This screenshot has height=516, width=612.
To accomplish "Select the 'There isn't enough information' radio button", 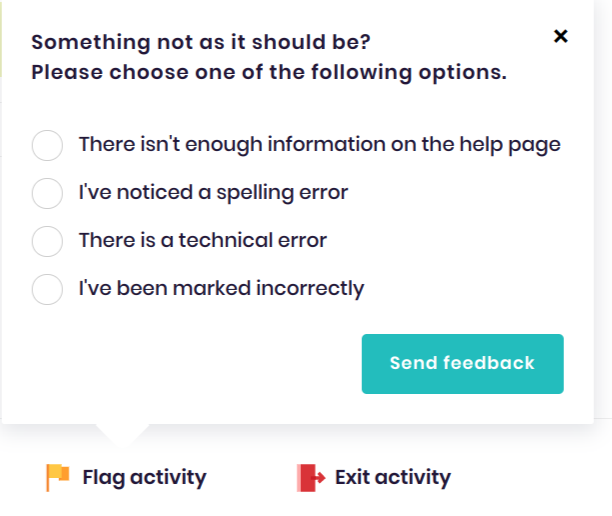I will point(47,145).
